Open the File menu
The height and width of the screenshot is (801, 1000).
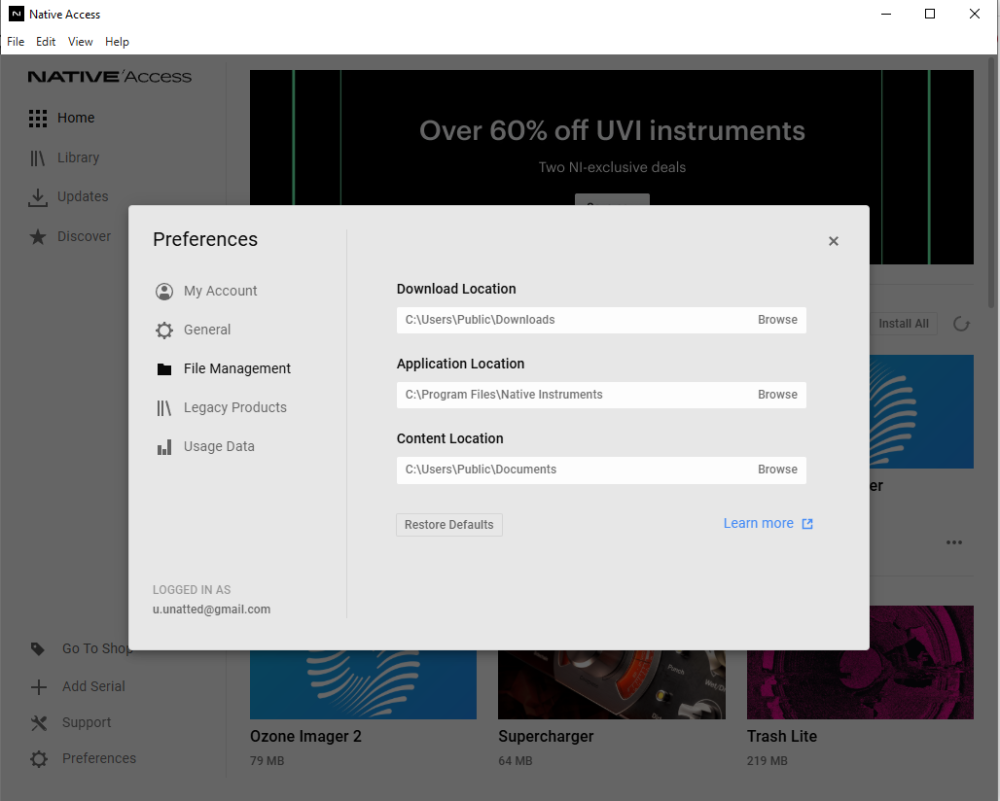coord(15,41)
